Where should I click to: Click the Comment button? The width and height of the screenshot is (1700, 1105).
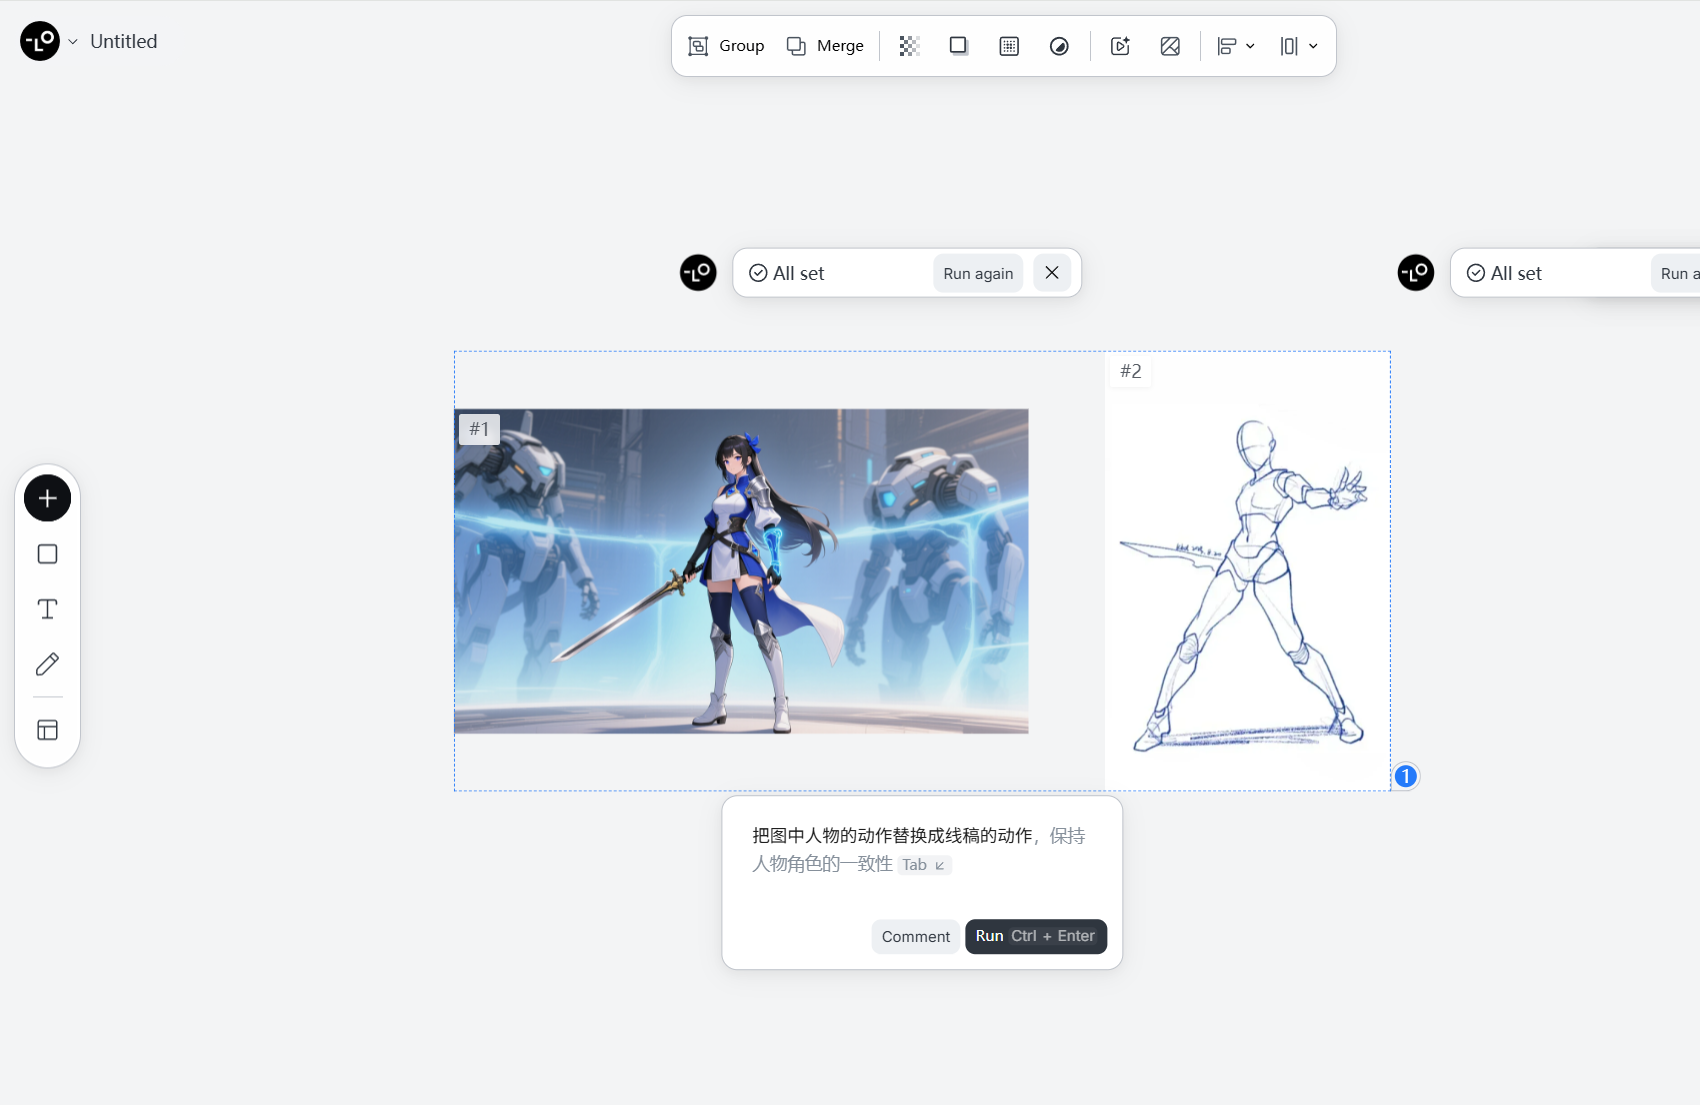click(x=915, y=937)
